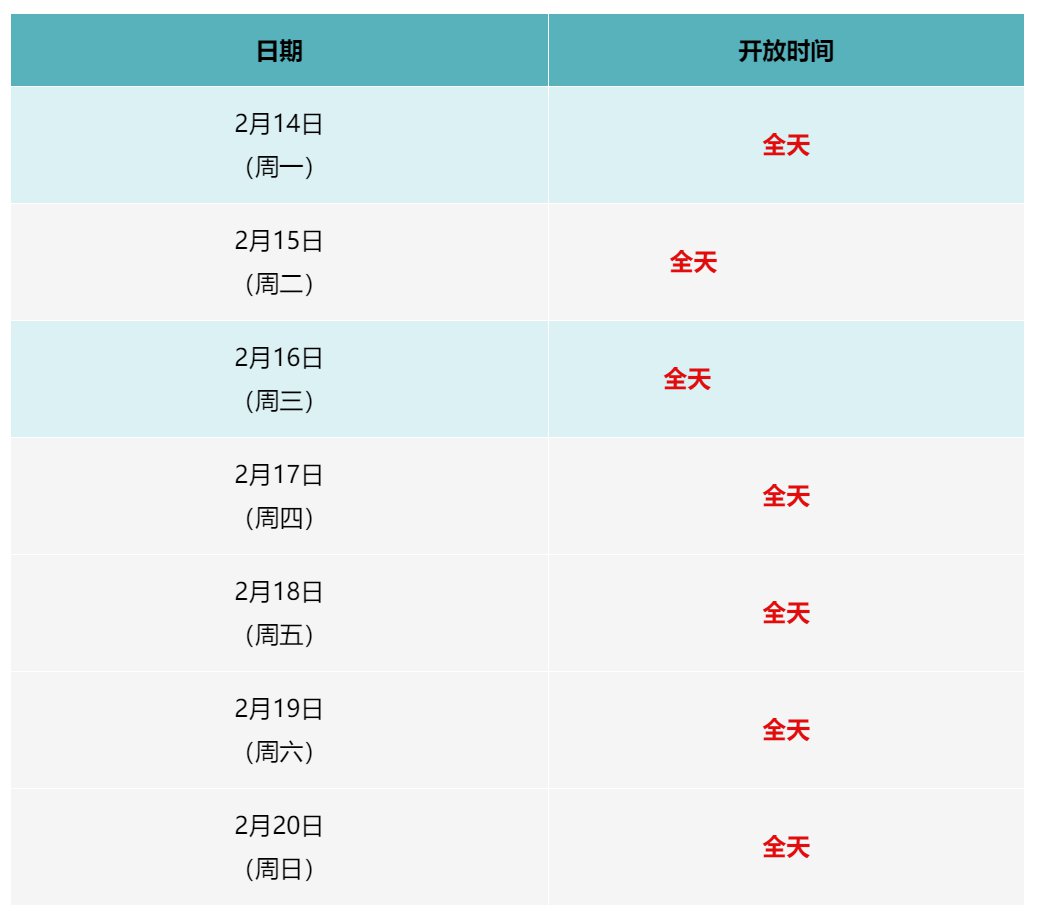Viewport: 1038px width, 919px height.
Task: Click 全天 in the 2月15日 row
Action: point(693,262)
